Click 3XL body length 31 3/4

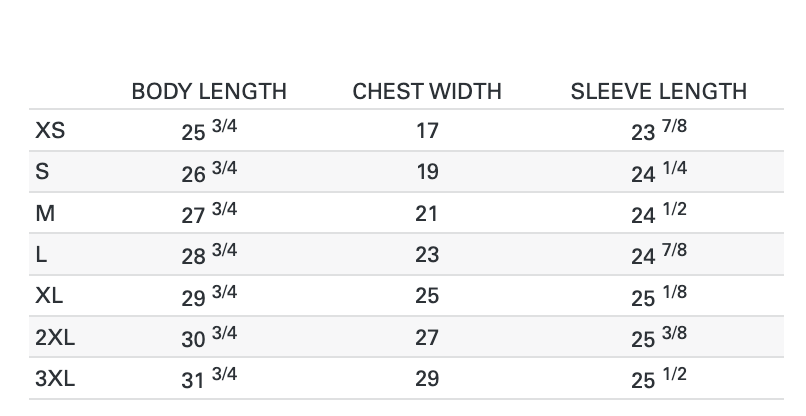pos(209,379)
